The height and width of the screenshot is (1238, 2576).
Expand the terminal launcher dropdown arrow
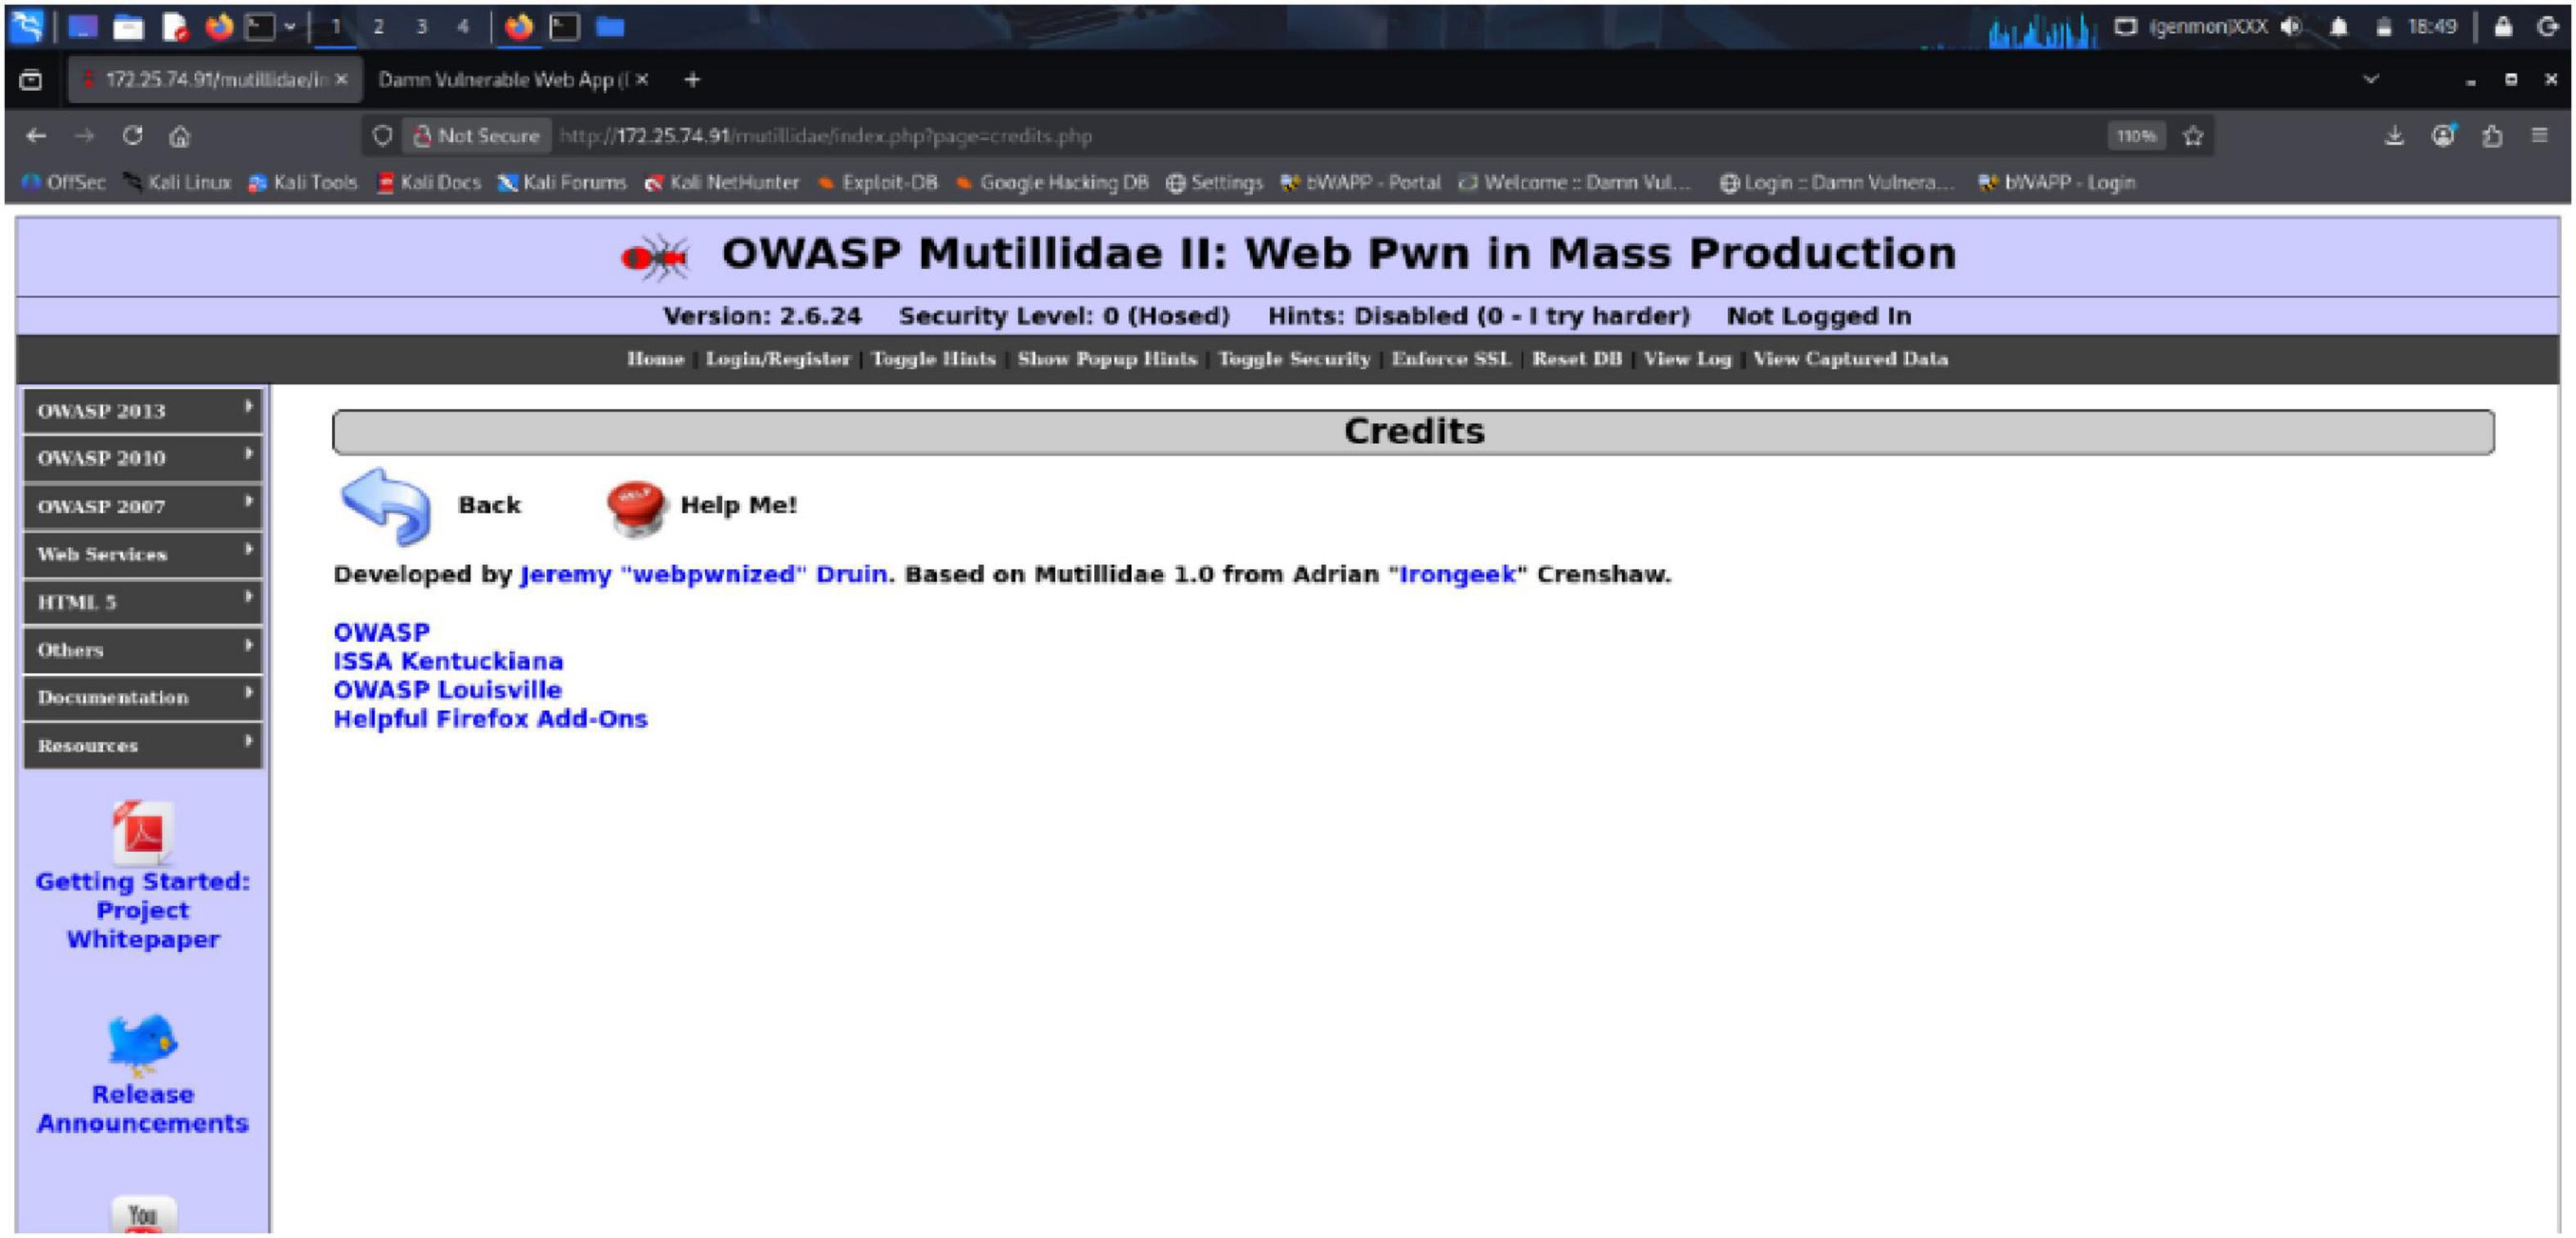pos(290,27)
